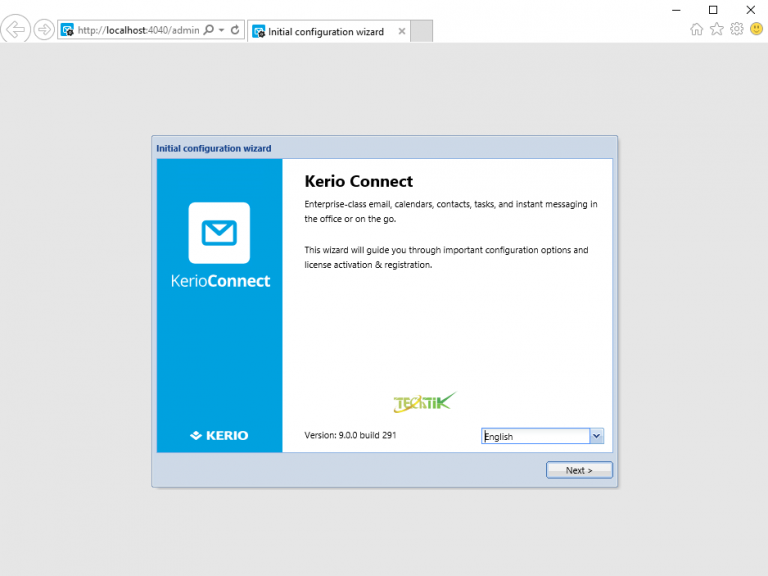Click the Kerio Connect envelope logo
Image resolution: width=768 pixels, height=576 pixels.
tap(219, 233)
